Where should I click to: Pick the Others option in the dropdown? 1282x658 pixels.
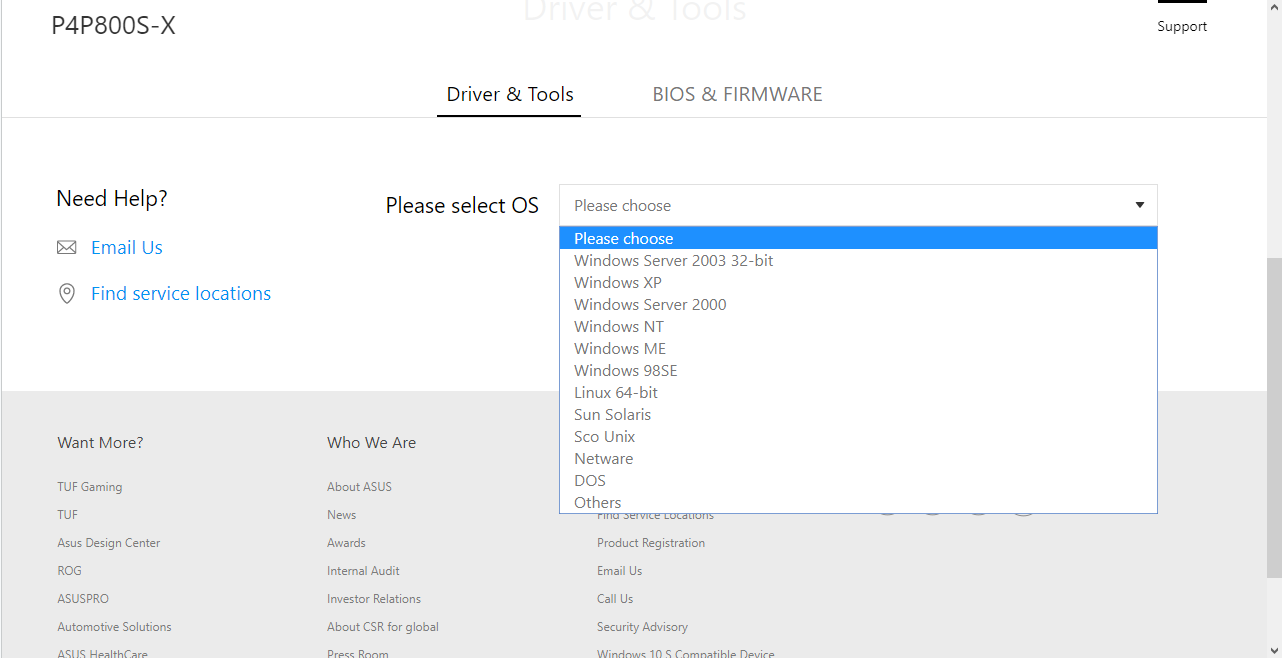(x=598, y=502)
